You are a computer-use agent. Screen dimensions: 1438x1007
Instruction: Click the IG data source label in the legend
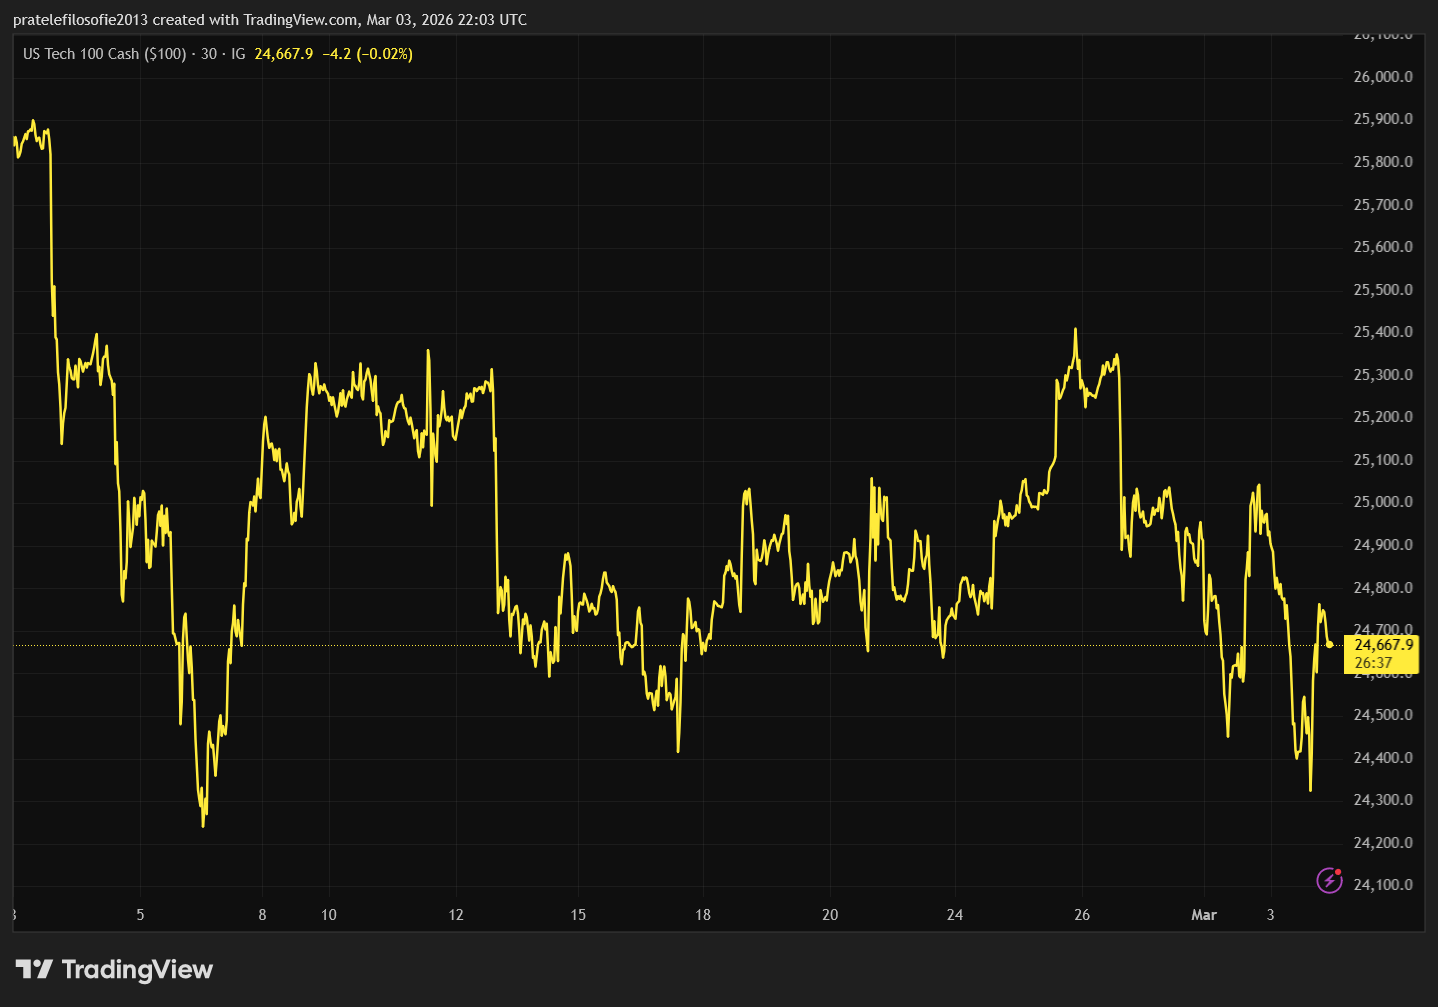coord(238,54)
